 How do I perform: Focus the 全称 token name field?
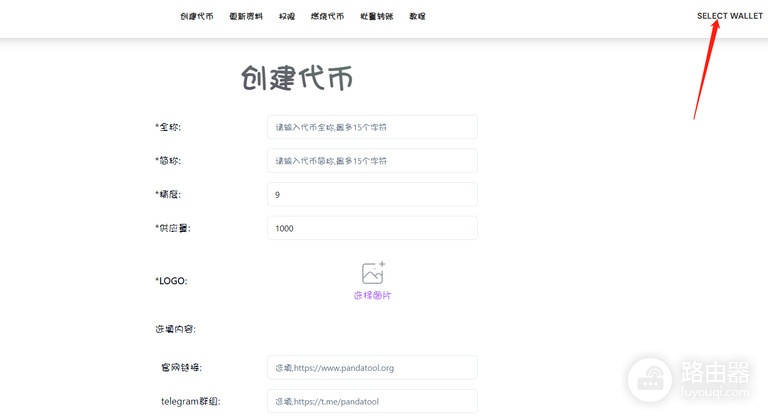tap(372, 127)
